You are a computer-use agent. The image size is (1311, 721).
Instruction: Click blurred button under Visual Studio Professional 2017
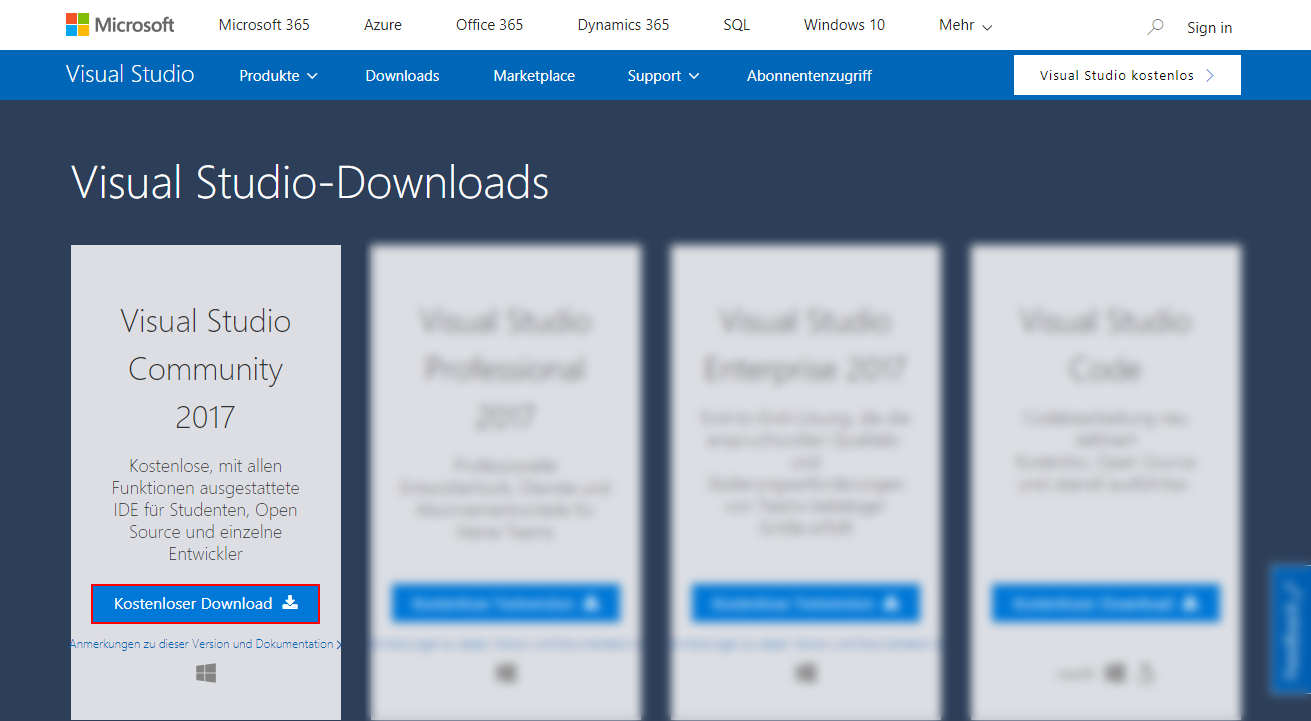[x=505, y=603]
